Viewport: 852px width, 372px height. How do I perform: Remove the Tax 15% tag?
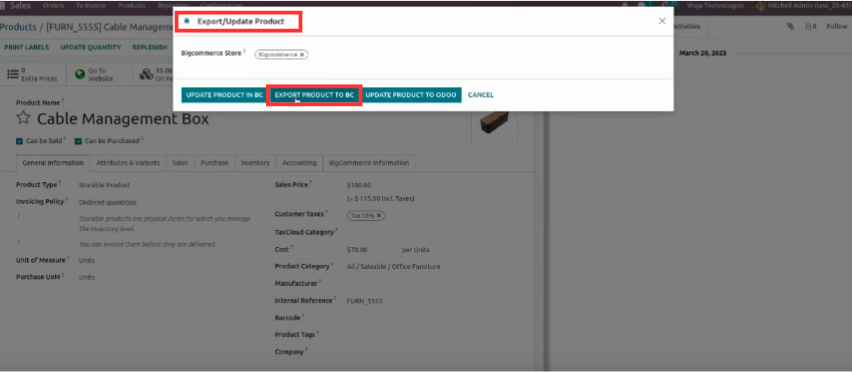click(x=379, y=216)
